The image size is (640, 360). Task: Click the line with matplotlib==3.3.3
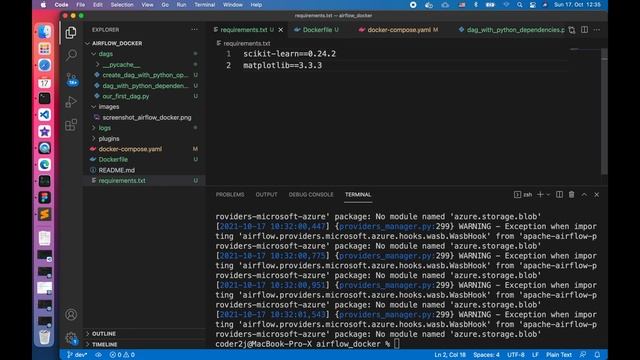click(282, 65)
